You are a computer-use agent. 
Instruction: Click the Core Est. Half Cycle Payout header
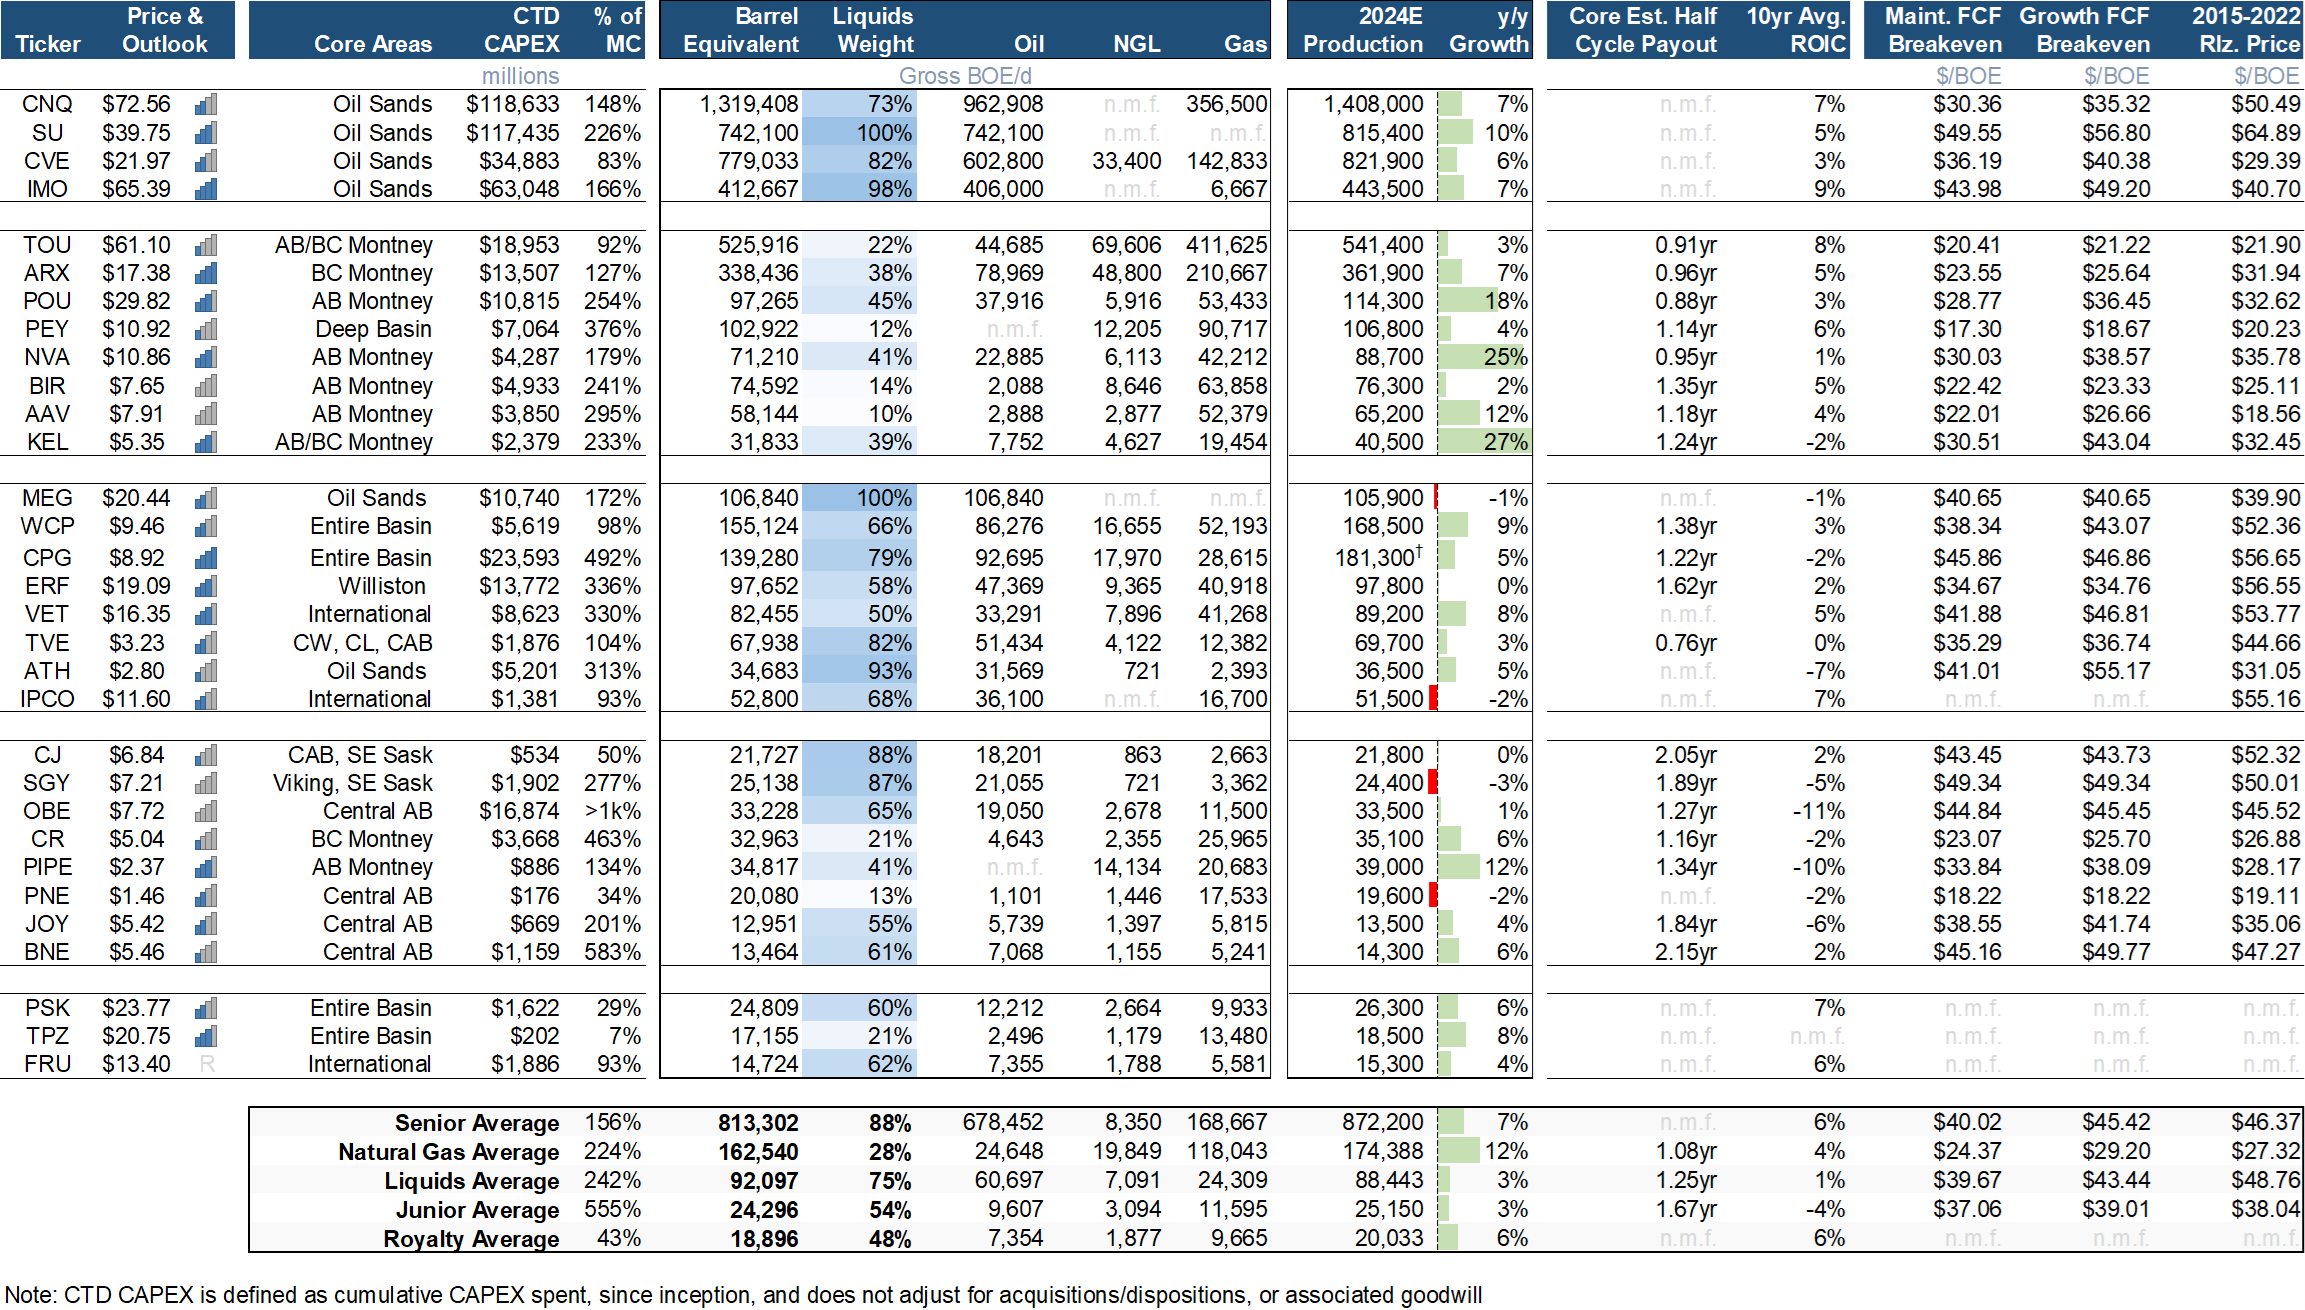tap(1644, 30)
